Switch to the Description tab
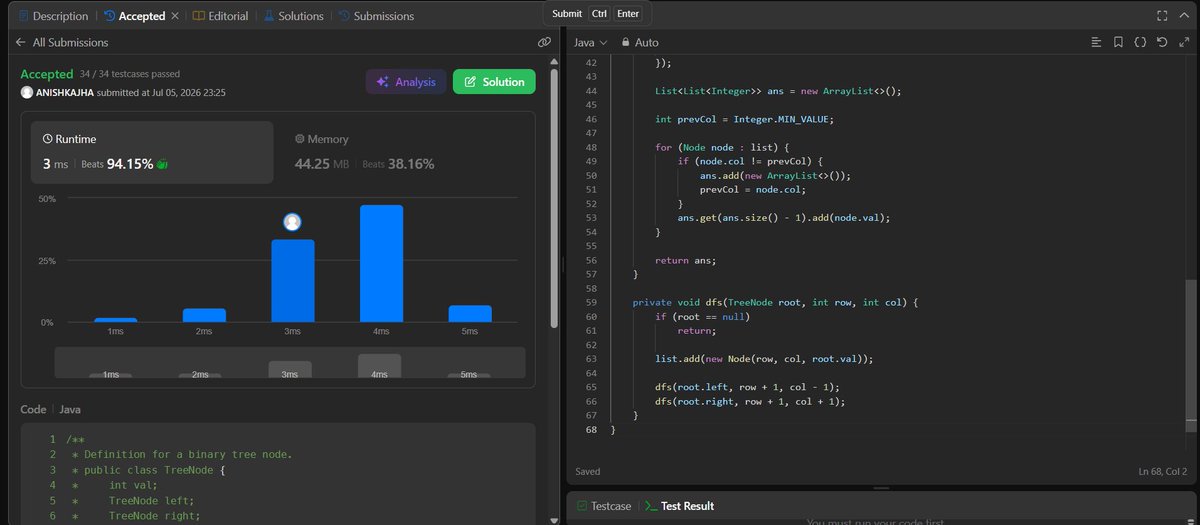This screenshot has width=1200, height=525. coord(52,16)
